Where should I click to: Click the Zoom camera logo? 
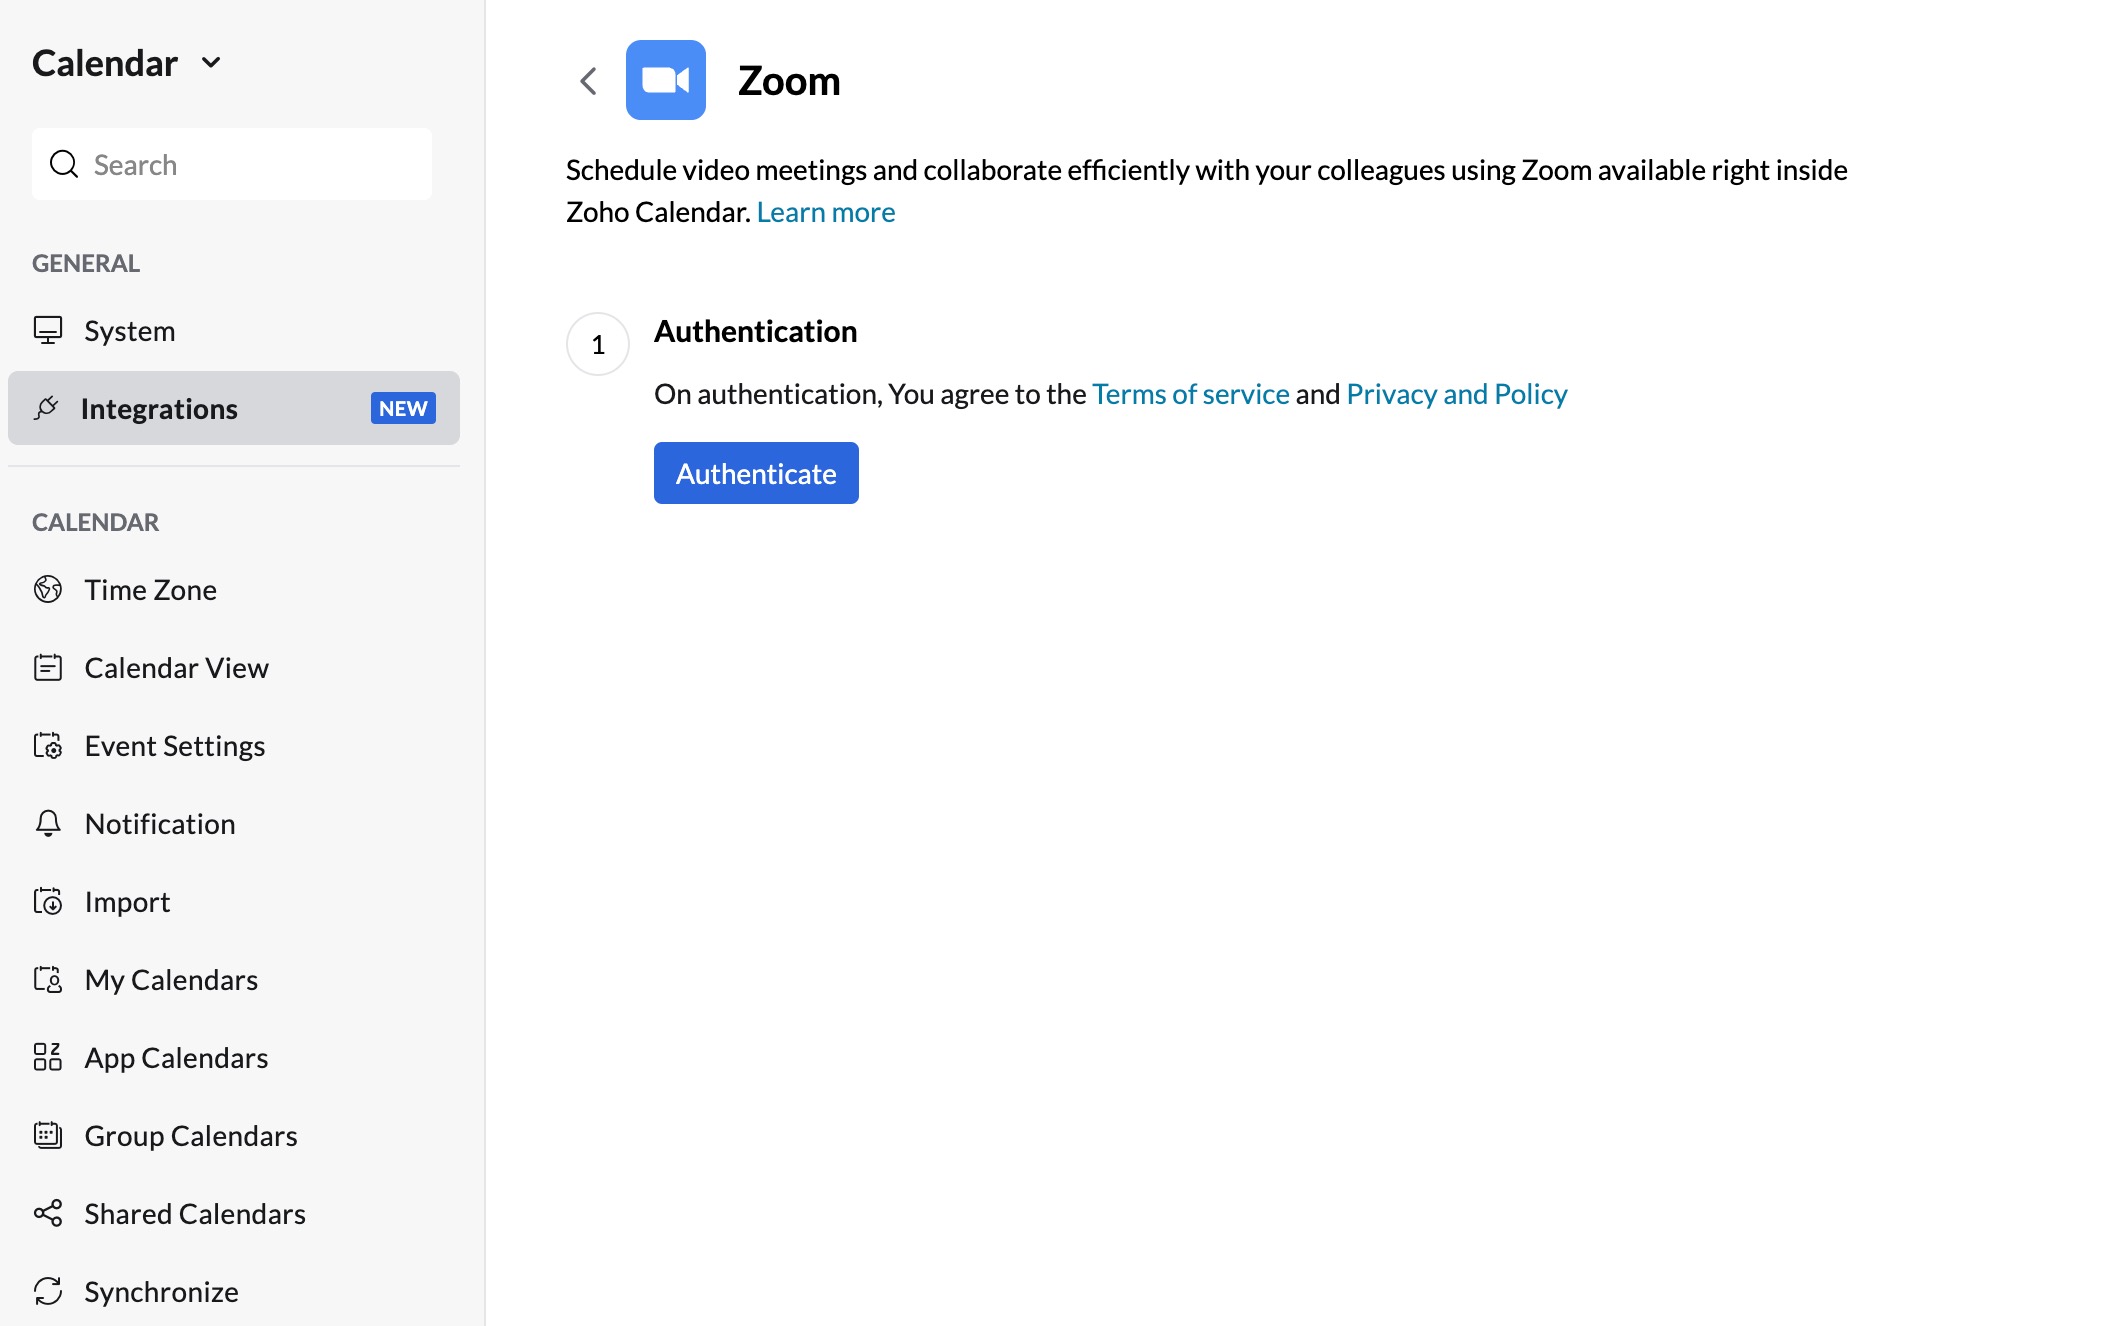(x=666, y=80)
